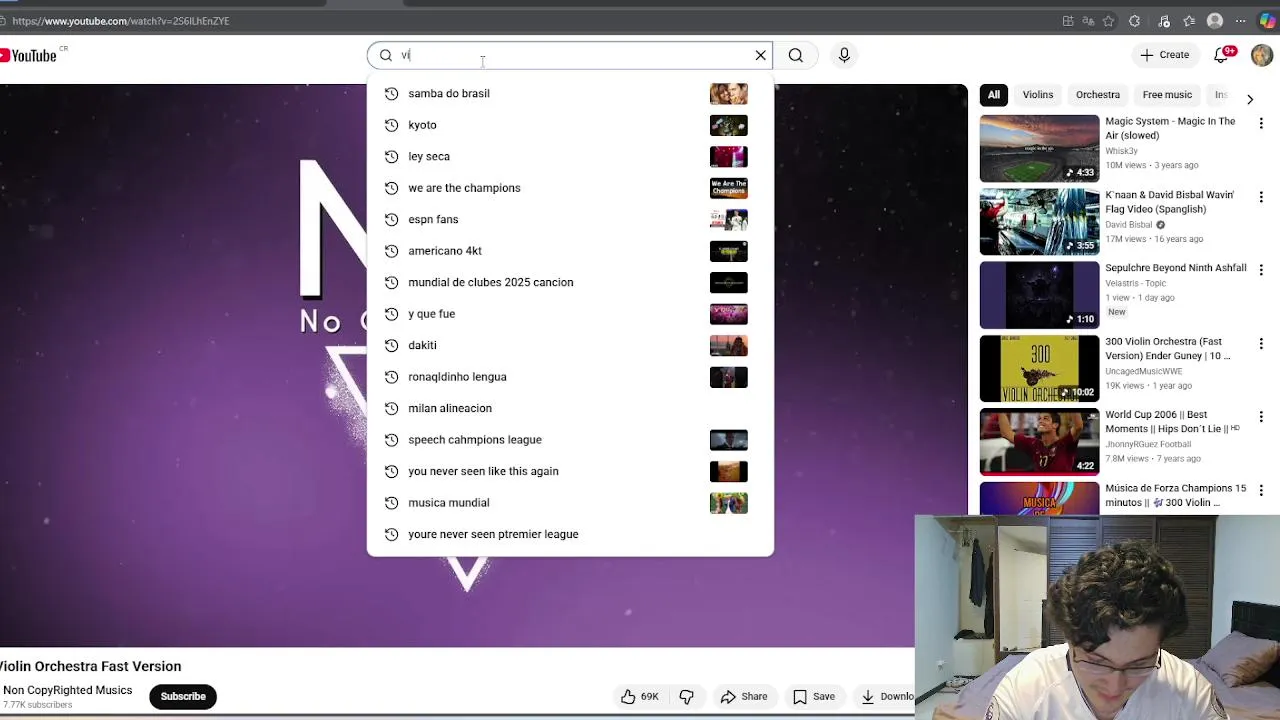1280x720 pixels.
Task: Open "K'naan & David Bisbal Wavin' Flag" video
Action: click(1170, 202)
